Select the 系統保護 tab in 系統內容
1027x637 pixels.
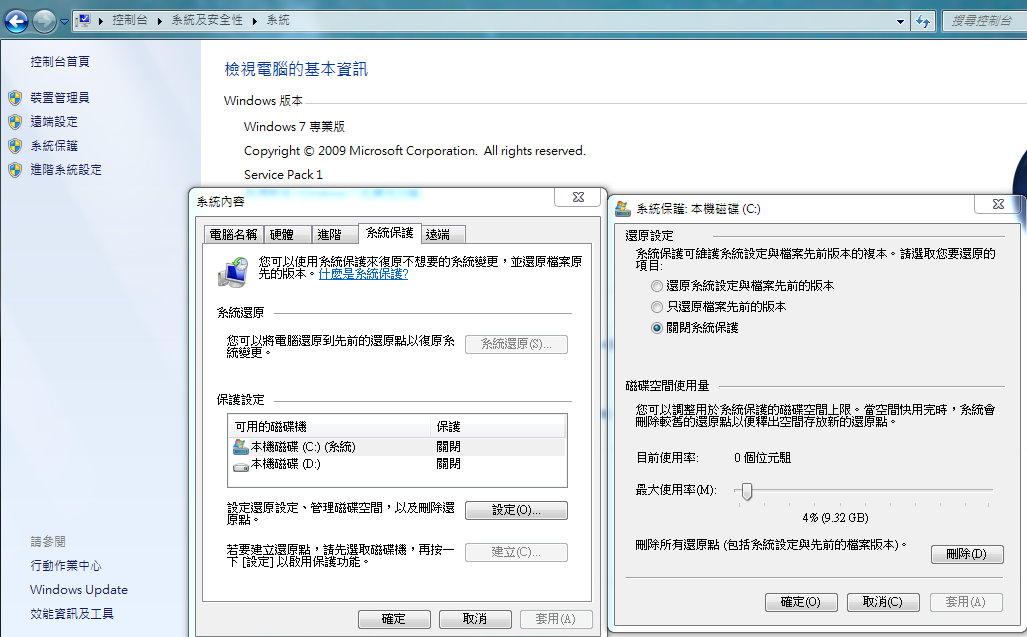pyautogui.click(x=390, y=233)
